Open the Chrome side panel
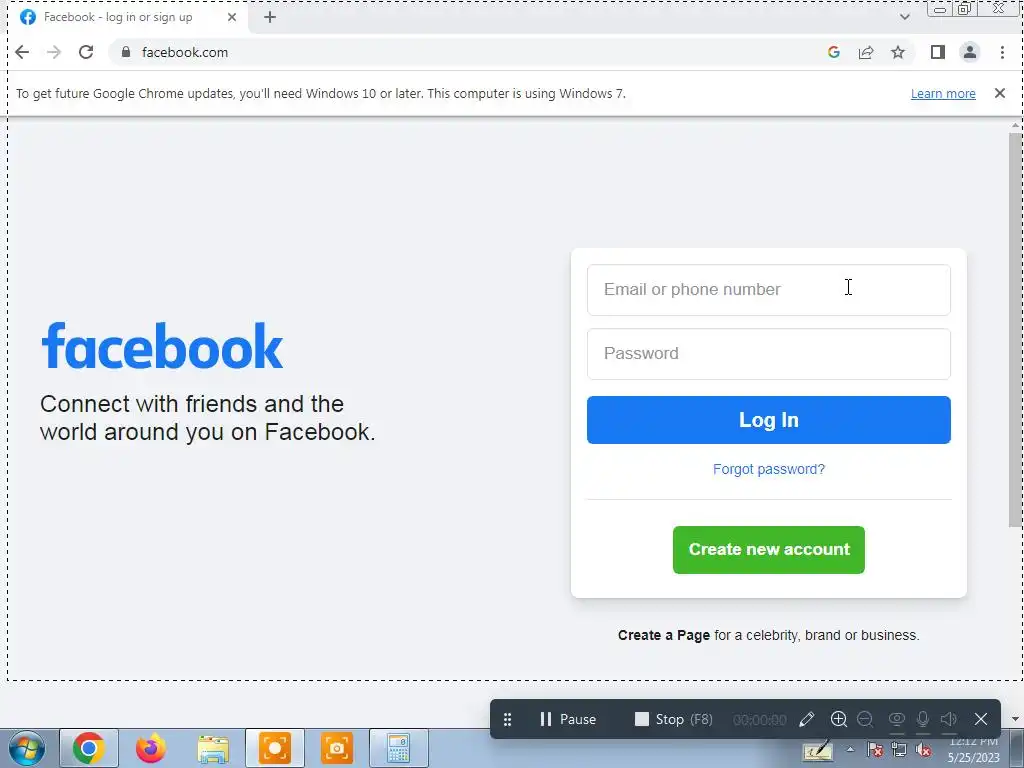The height and width of the screenshot is (768, 1024). click(x=938, y=52)
